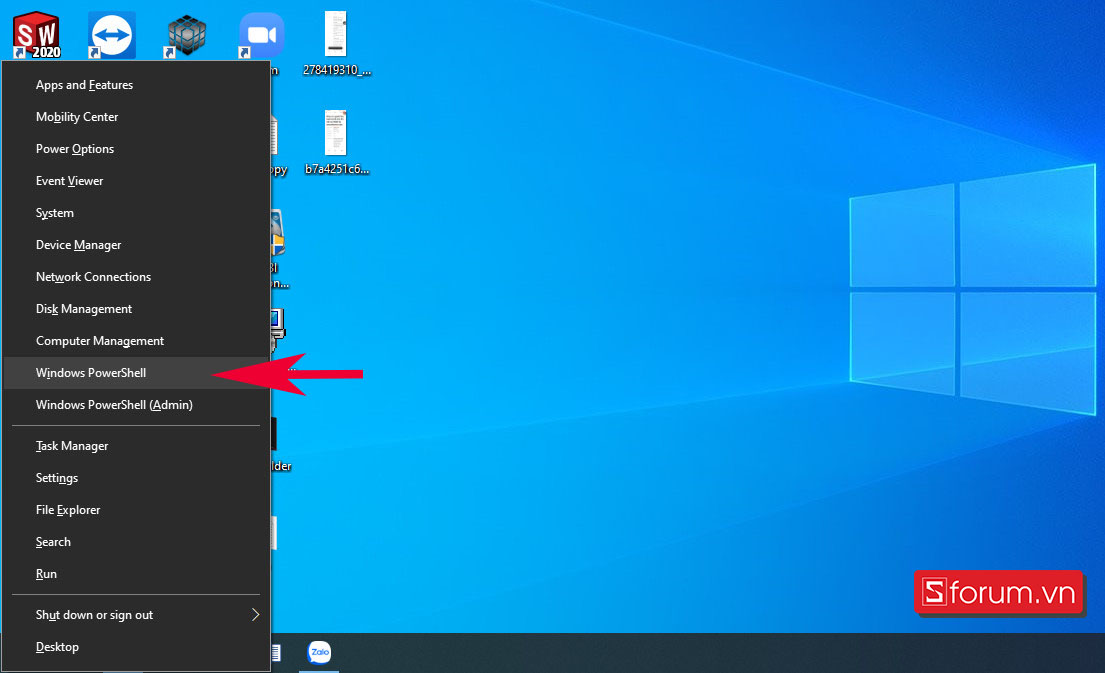Image resolution: width=1105 pixels, height=673 pixels.
Task: Open Network Connections
Action: pos(137,277)
